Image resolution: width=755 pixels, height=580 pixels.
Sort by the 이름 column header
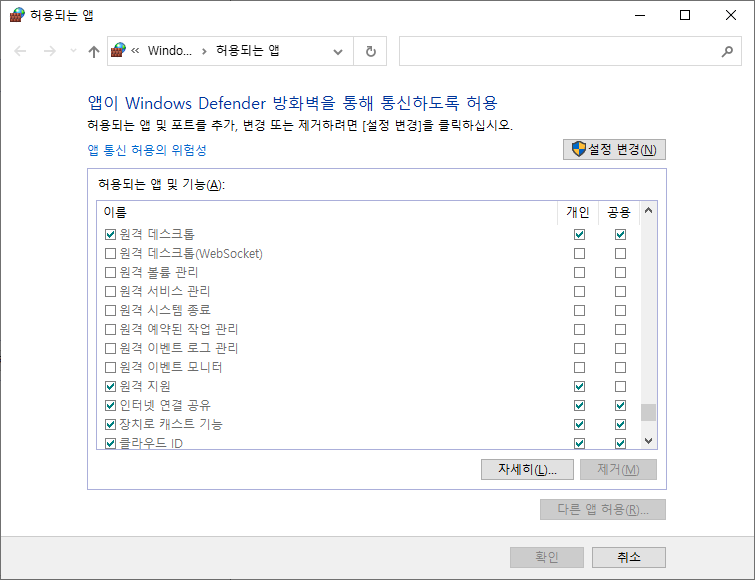[x=327, y=212]
